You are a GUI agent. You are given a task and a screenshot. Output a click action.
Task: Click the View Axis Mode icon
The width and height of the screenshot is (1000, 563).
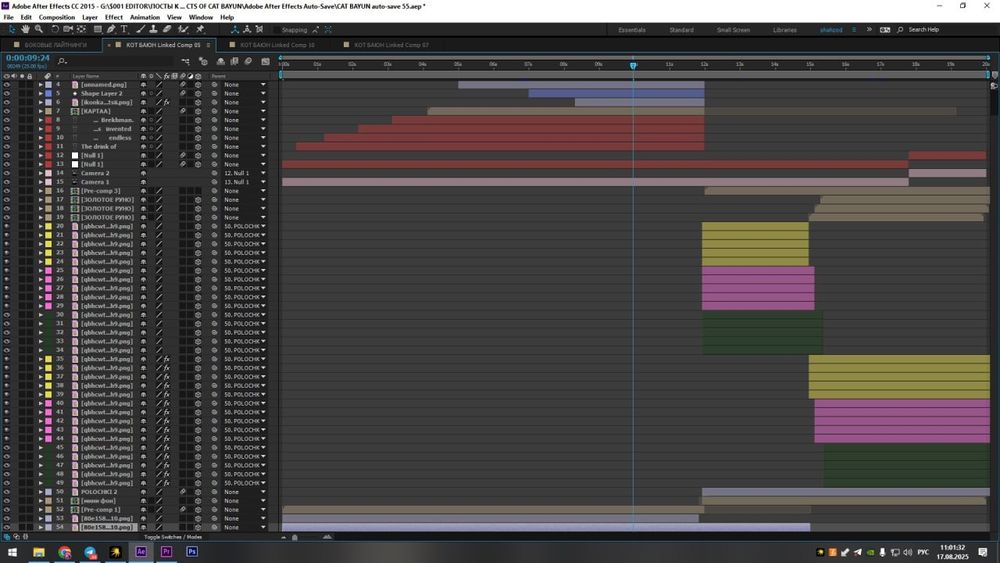click(259, 29)
